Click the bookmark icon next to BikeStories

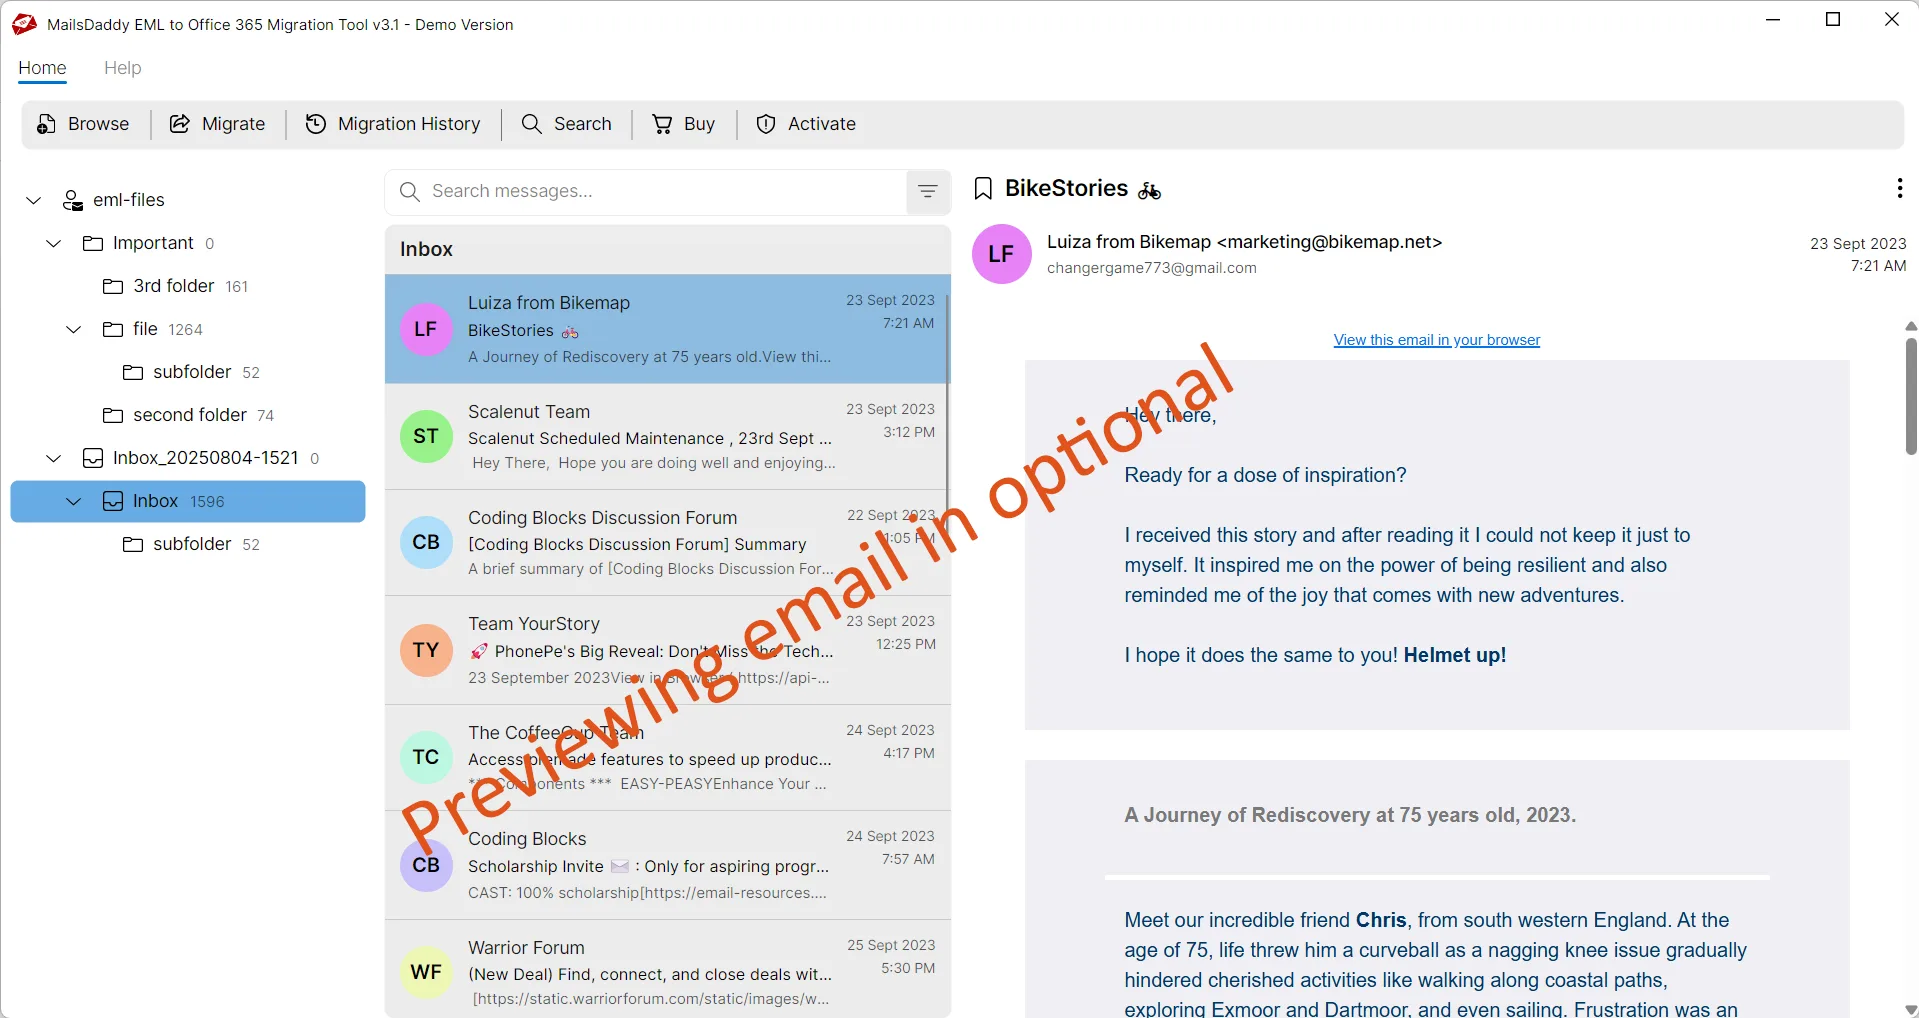tap(983, 188)
